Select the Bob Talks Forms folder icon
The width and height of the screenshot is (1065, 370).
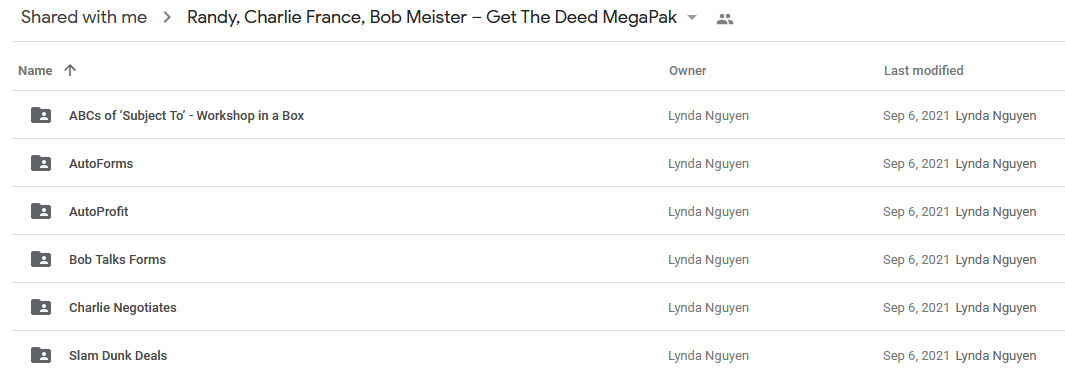(x=41, y=259)
